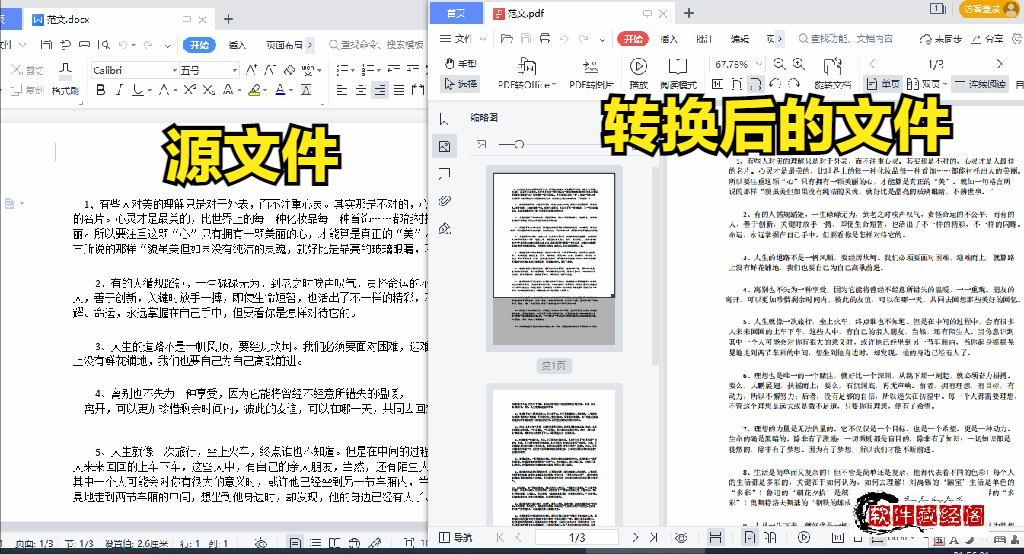The width and height of the screenshot is (1024, 554).
Task: Click 旋转文档 rotate document
Action: [x=833, y=73]
